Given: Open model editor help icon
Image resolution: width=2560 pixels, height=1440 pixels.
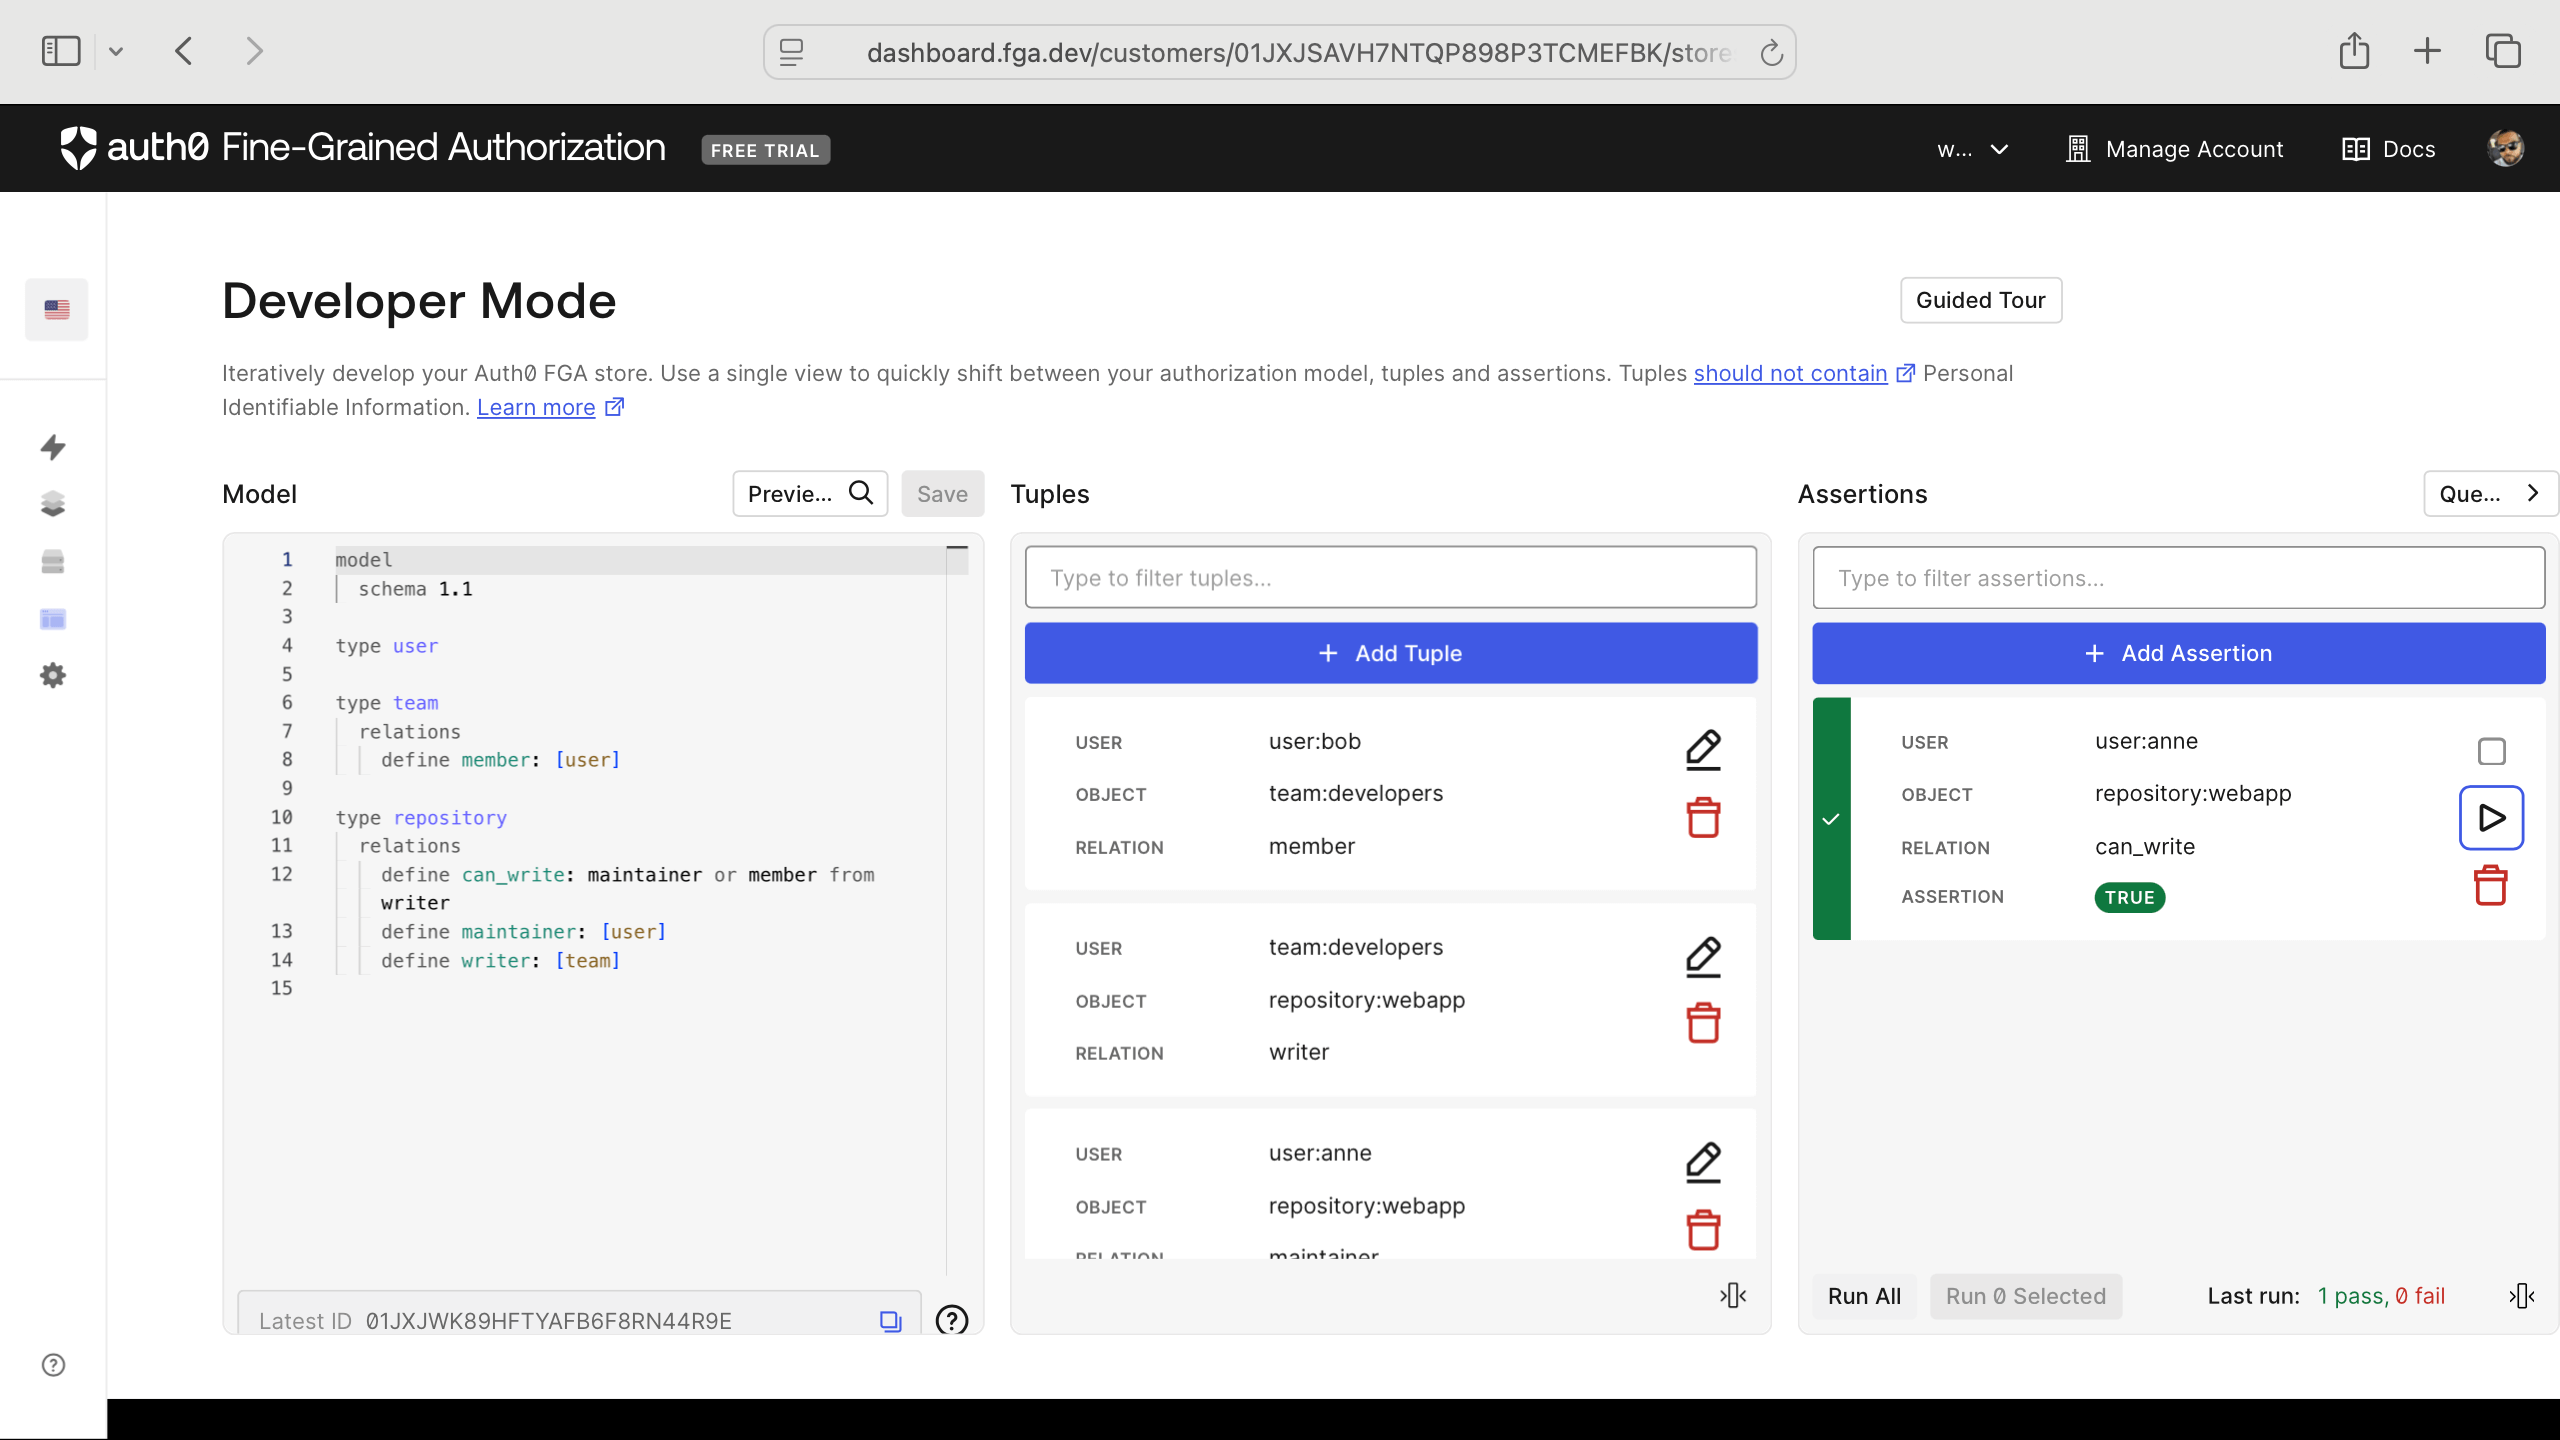Looking at the screenshot, I should 952,1320.
